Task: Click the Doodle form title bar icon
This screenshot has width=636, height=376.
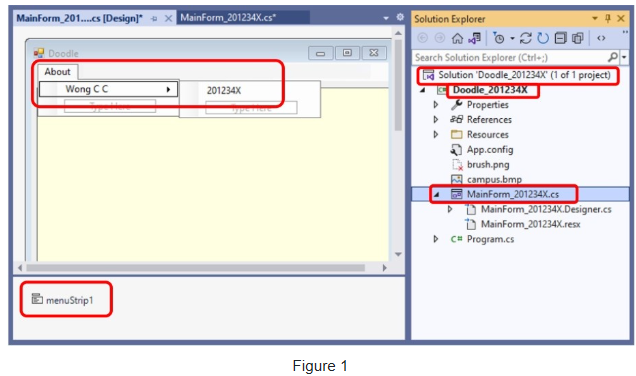Action: 39,53
